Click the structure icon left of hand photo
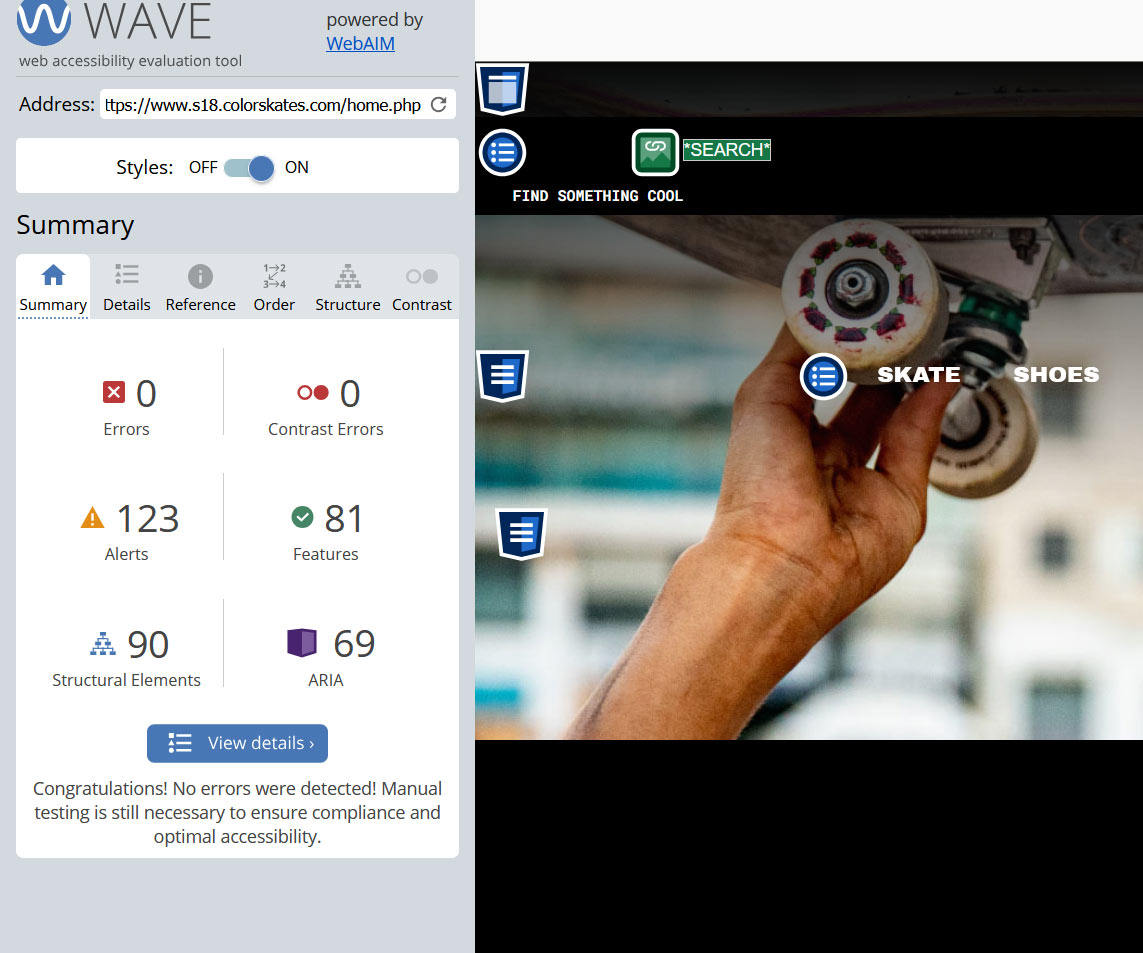Image resolution: width=1143 pixels, height=953 pixels. point(502,376)
